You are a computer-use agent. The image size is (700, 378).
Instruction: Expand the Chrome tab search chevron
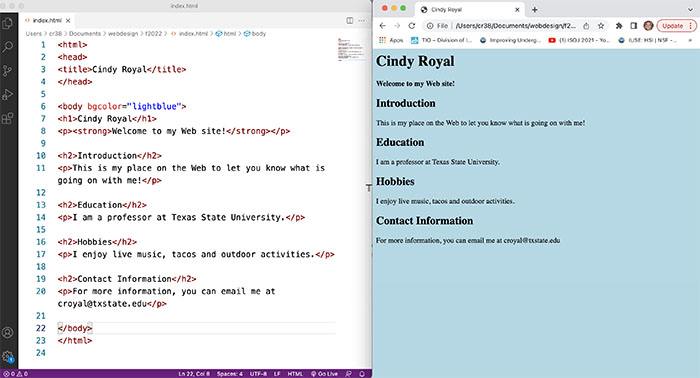coord(690,9)
